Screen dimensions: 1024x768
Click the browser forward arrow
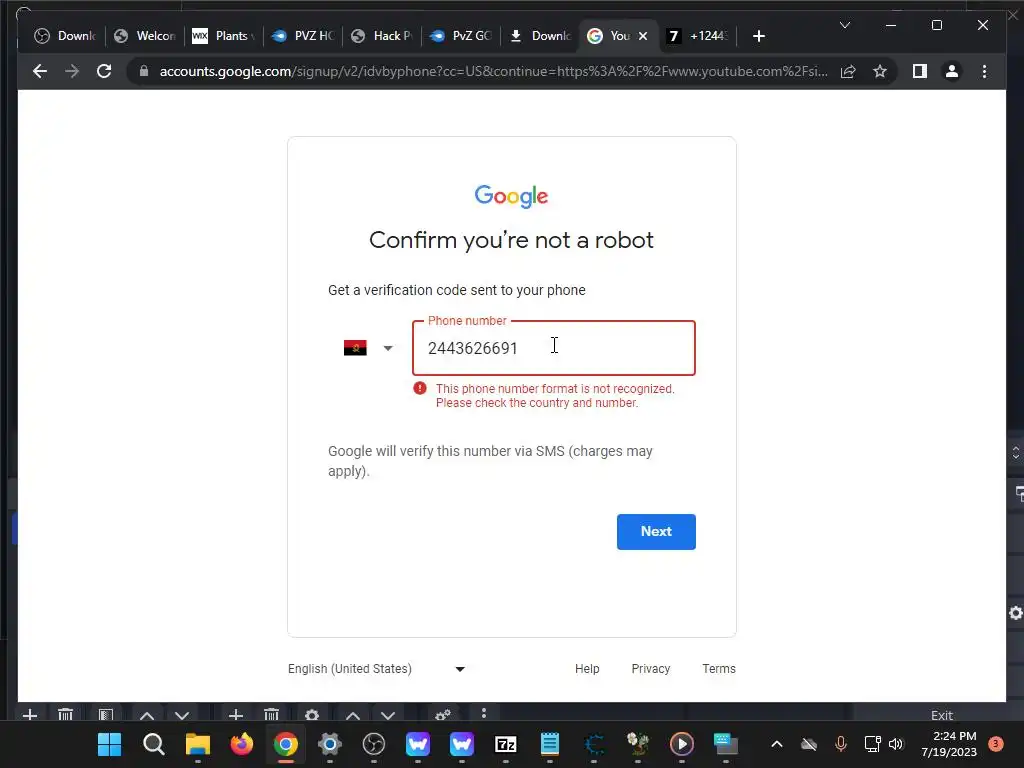72,71
